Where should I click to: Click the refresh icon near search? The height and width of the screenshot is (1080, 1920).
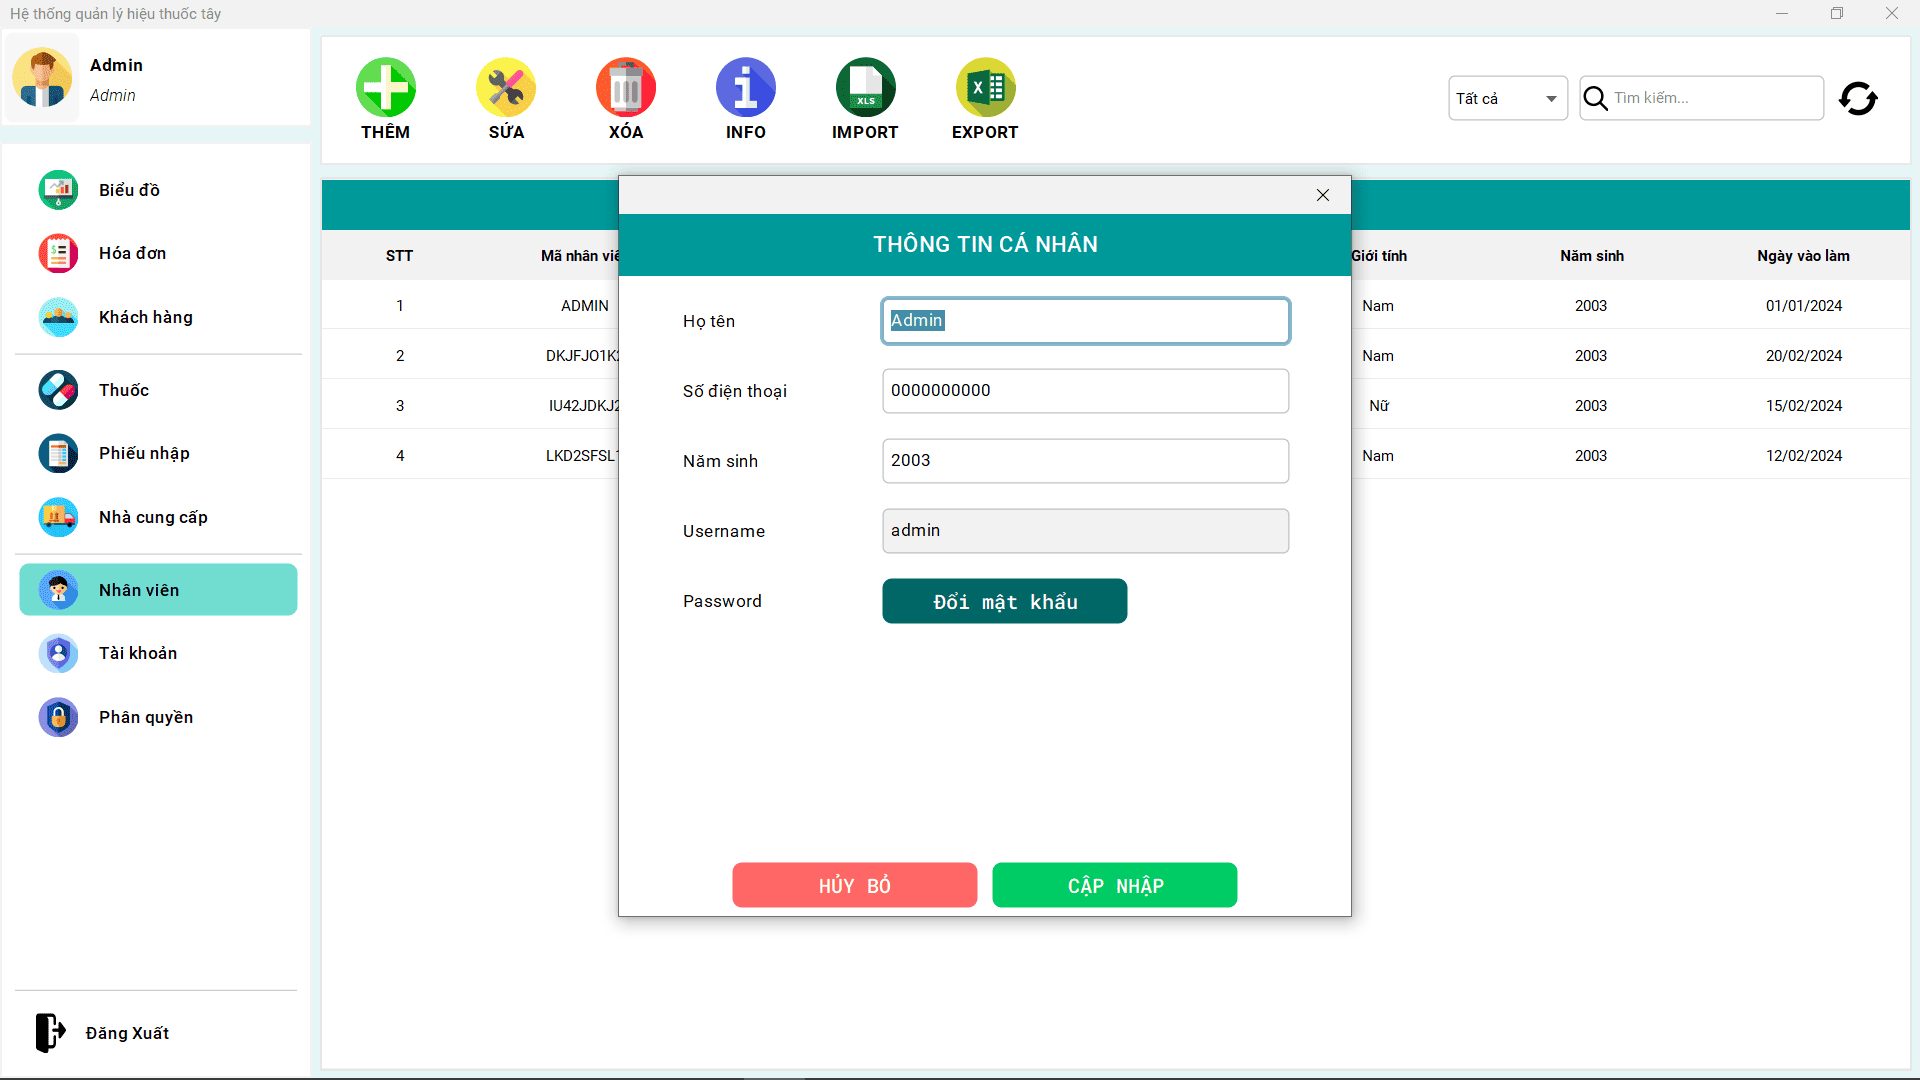coord(1858,98)
